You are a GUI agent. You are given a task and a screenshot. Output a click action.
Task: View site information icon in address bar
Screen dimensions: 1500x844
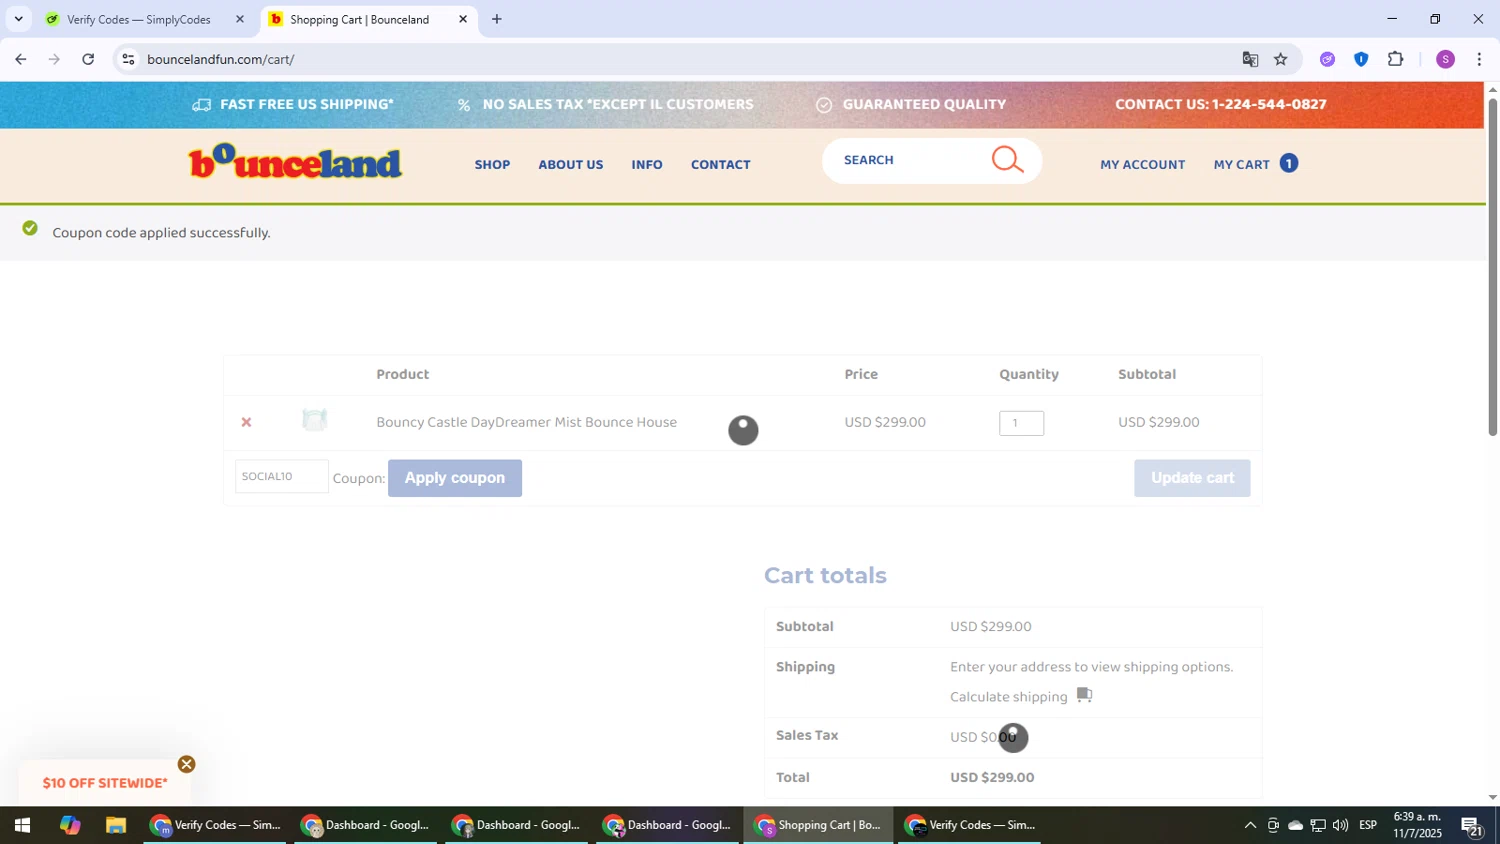pos(128,59)
